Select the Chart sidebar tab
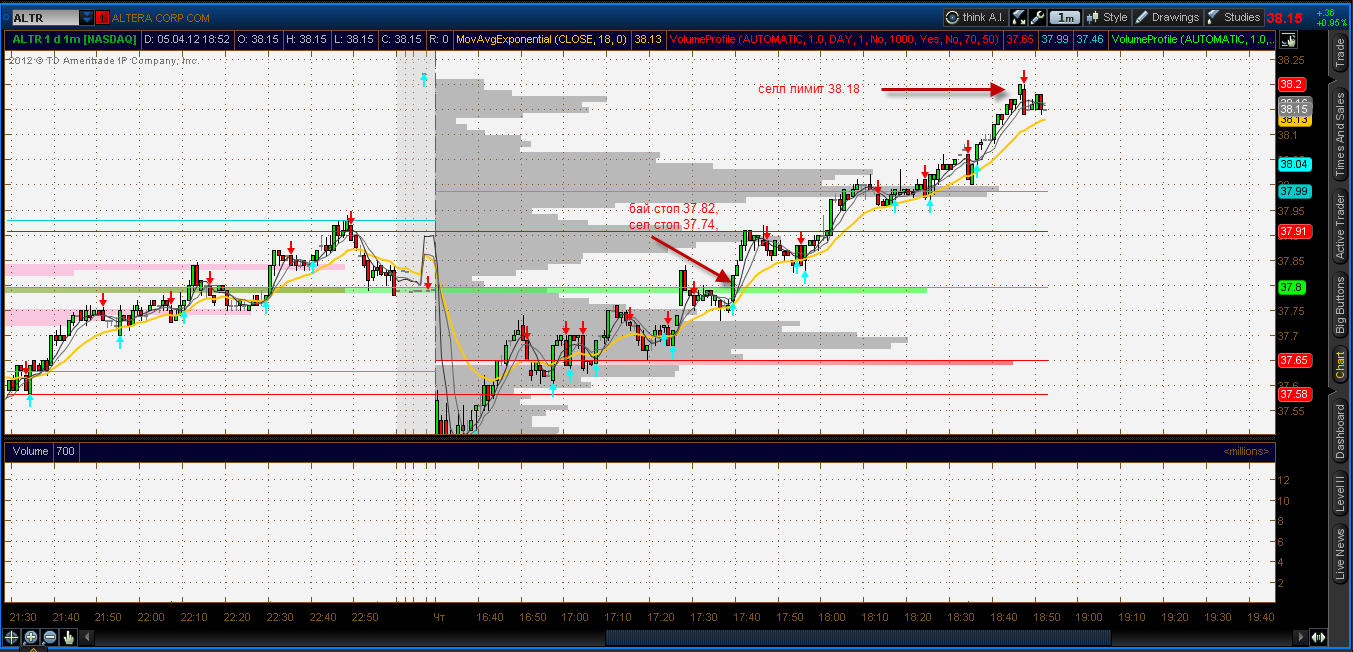 click(x=1340, y=366)
